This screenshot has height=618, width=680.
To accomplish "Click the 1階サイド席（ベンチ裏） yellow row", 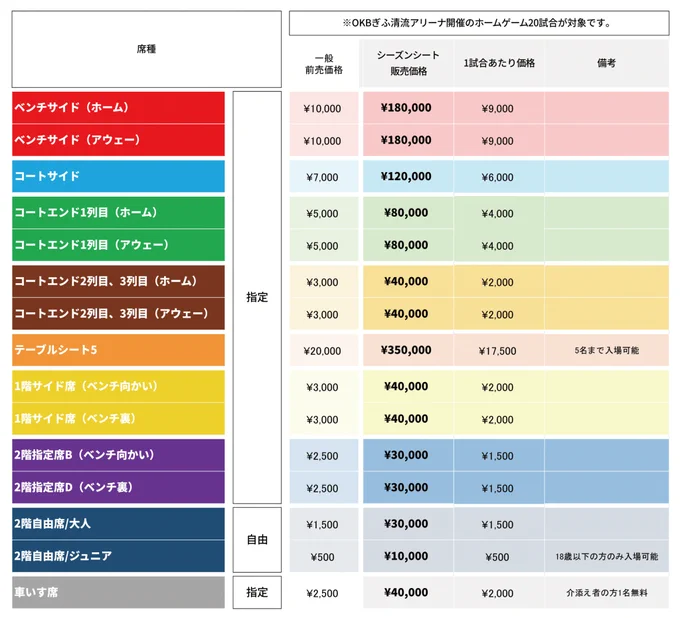I will coord(118,419).
